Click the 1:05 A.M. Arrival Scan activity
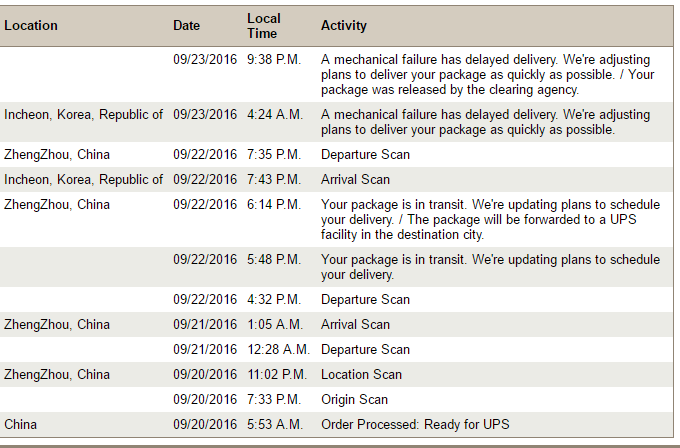The image size is (680, 448). [355, 325]
